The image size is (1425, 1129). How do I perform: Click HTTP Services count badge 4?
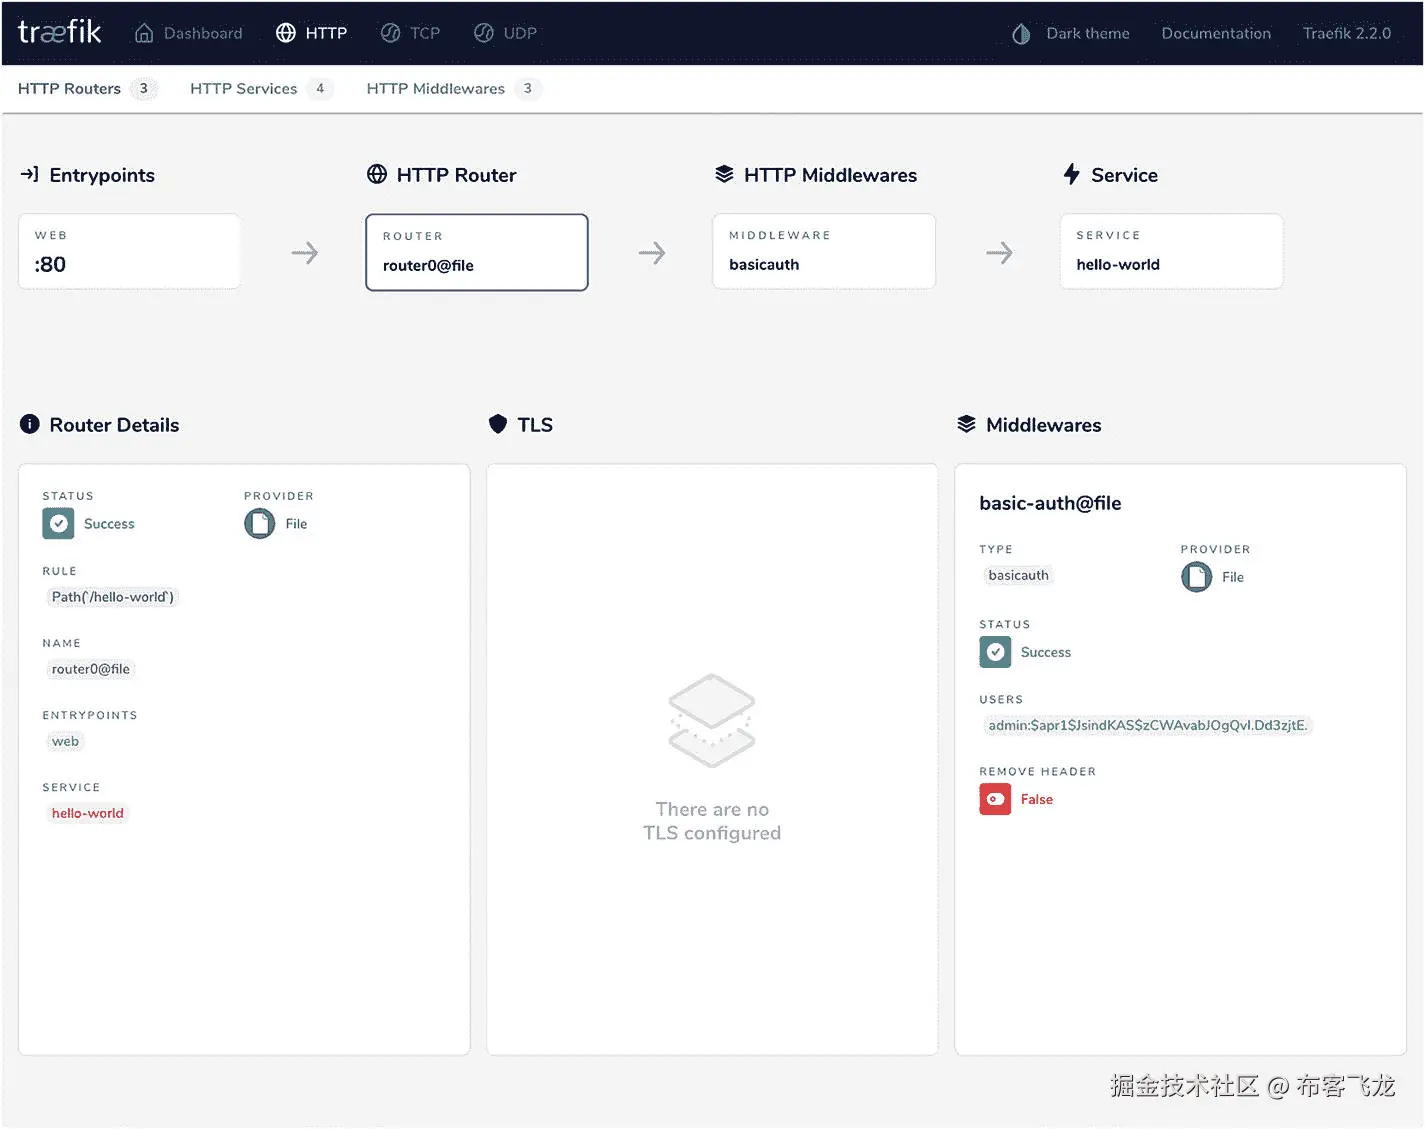(320, 88)
